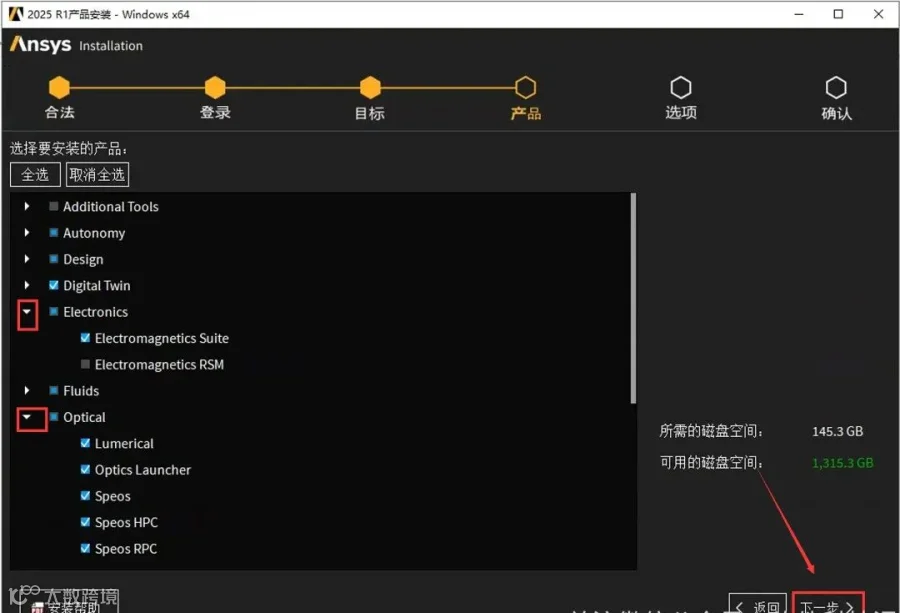Select the 选项 step label
The image size is (900, 613).
pos(681,112)
